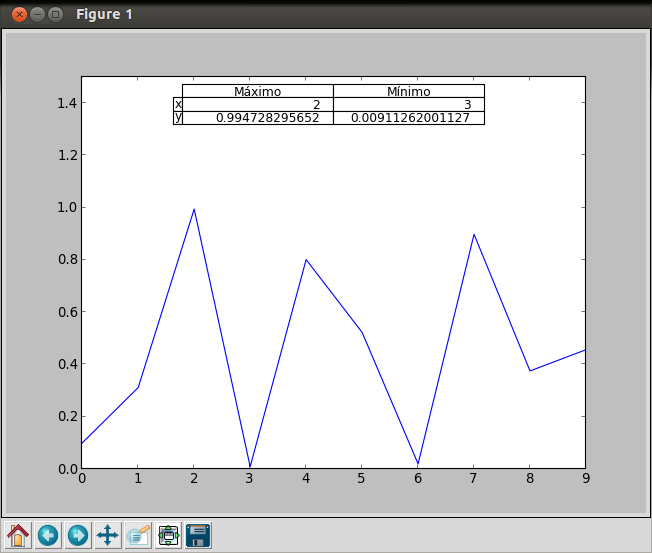Click the x row label in table
Image resolution: width=652 pixels, height=553 pixels.
178,104
